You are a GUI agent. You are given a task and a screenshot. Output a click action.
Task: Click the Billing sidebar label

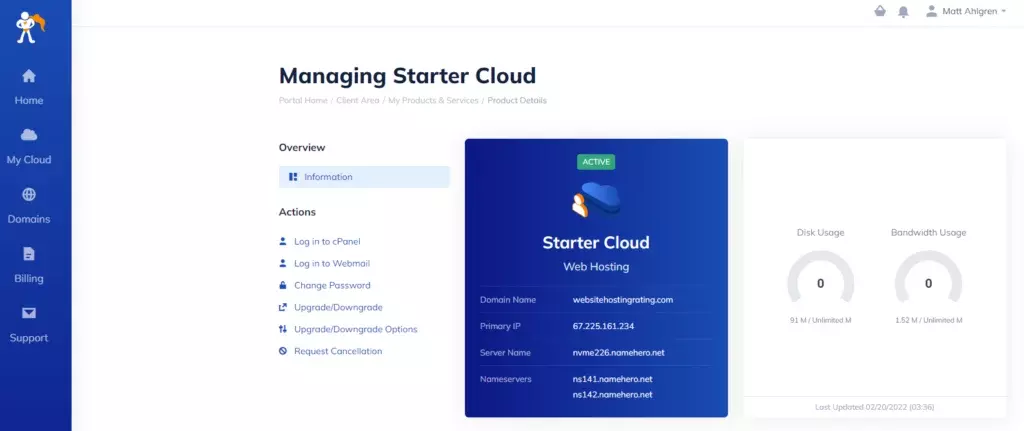(x=29, y=279)
